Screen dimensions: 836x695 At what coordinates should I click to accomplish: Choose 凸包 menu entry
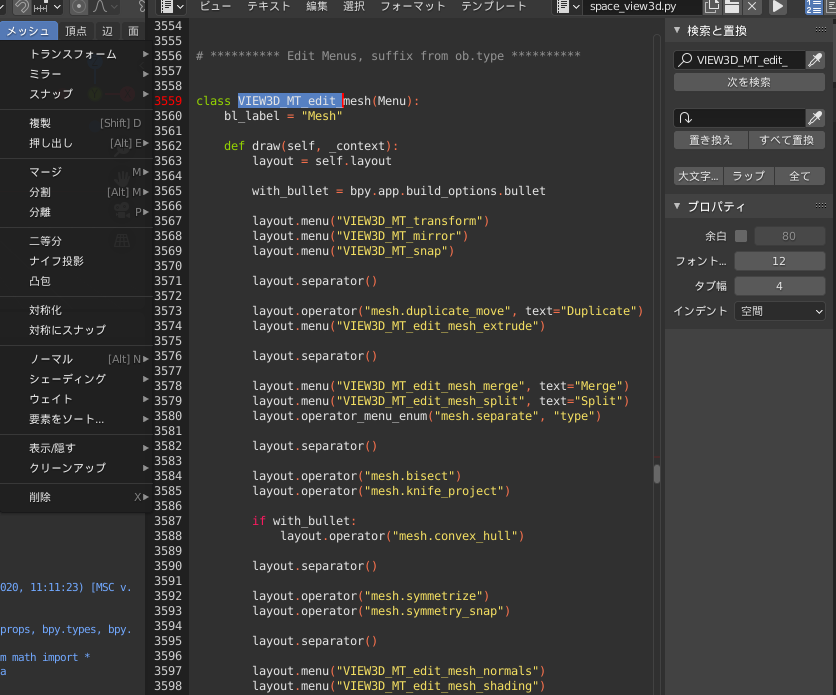click(x=76, y=281)
